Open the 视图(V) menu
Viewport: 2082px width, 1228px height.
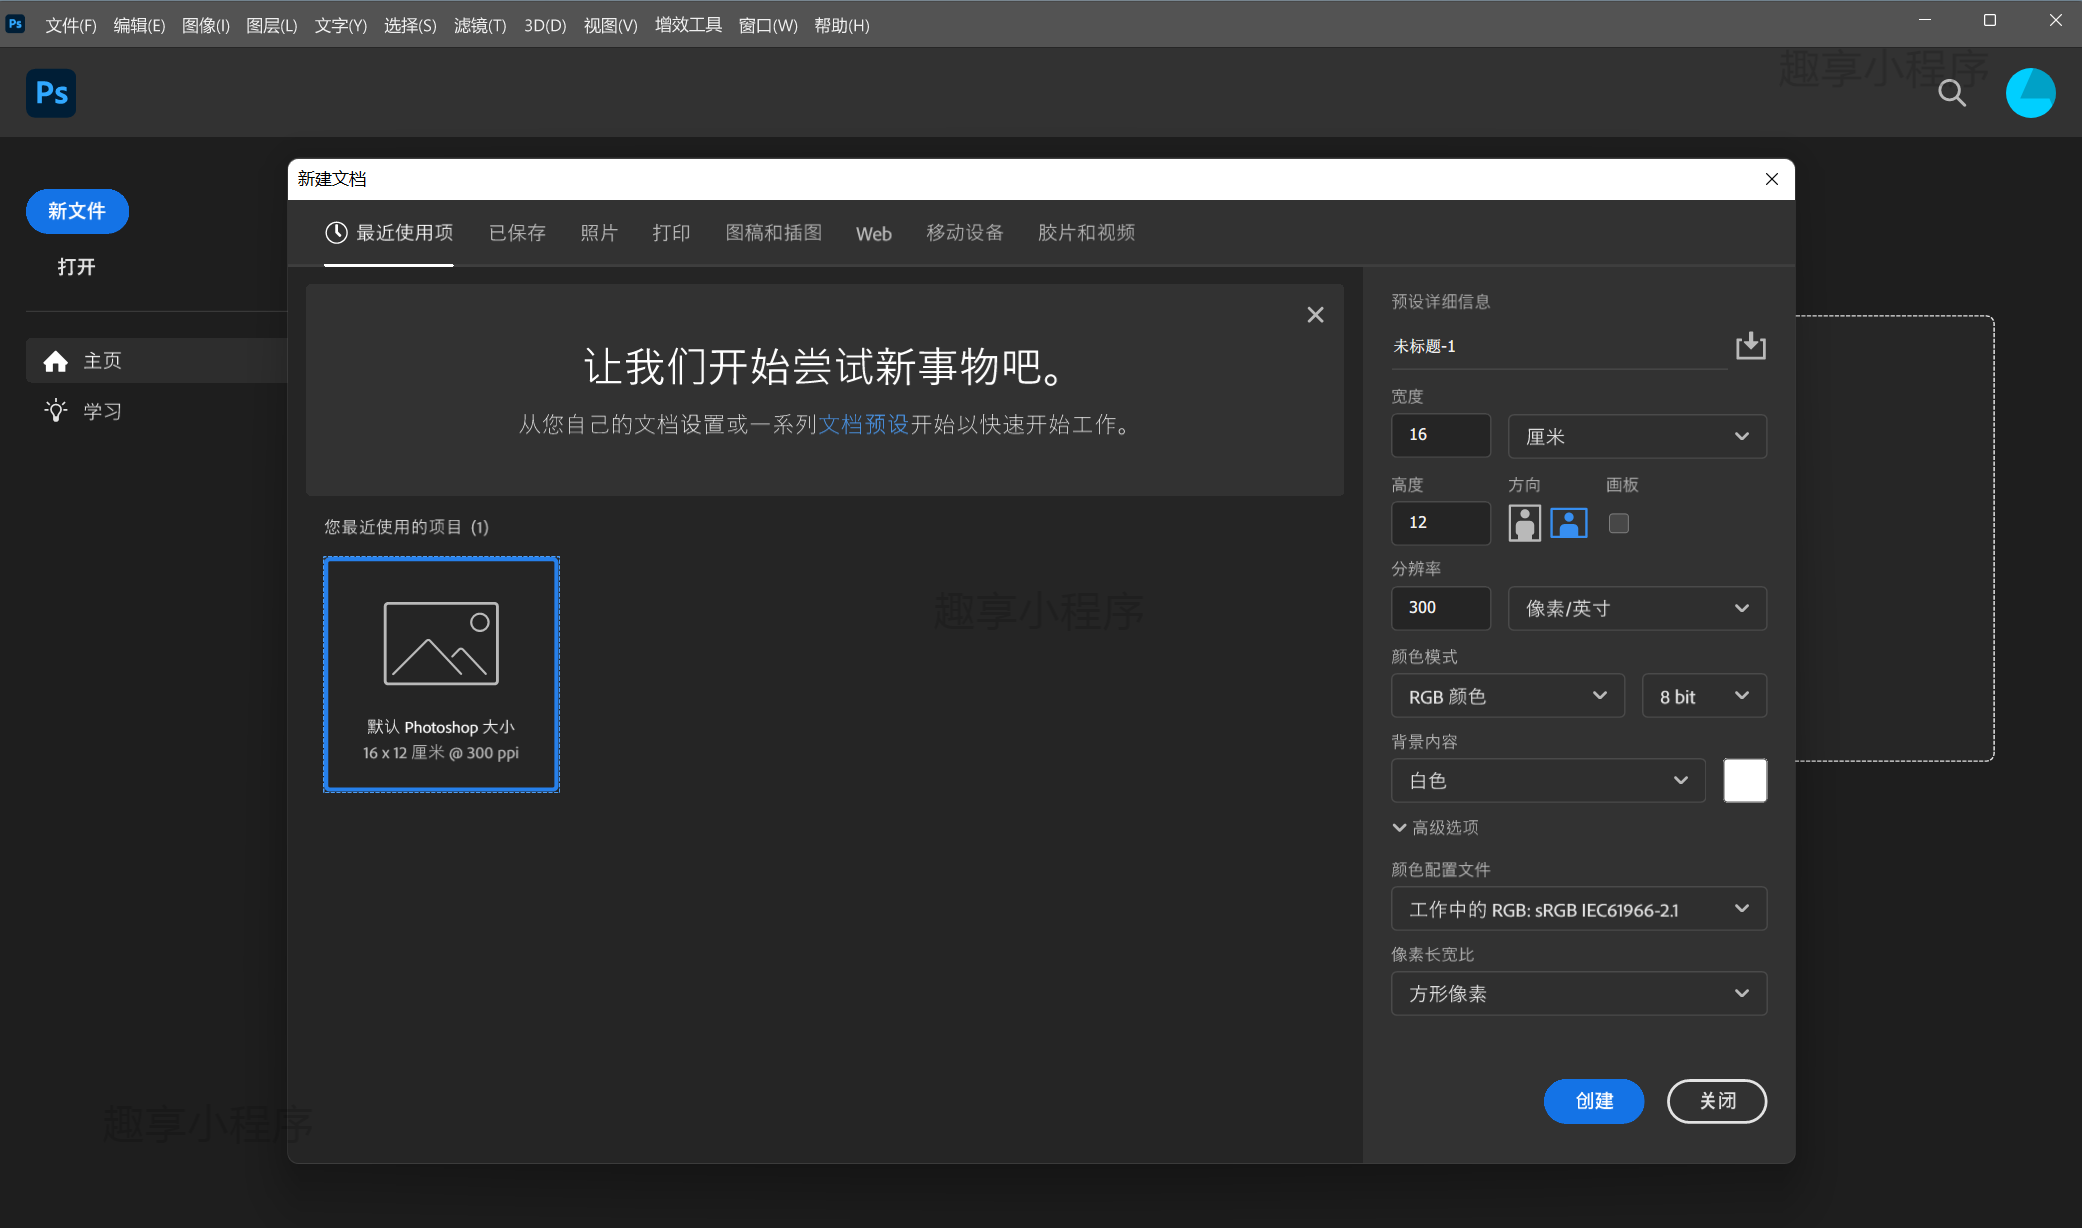[610, 25]
